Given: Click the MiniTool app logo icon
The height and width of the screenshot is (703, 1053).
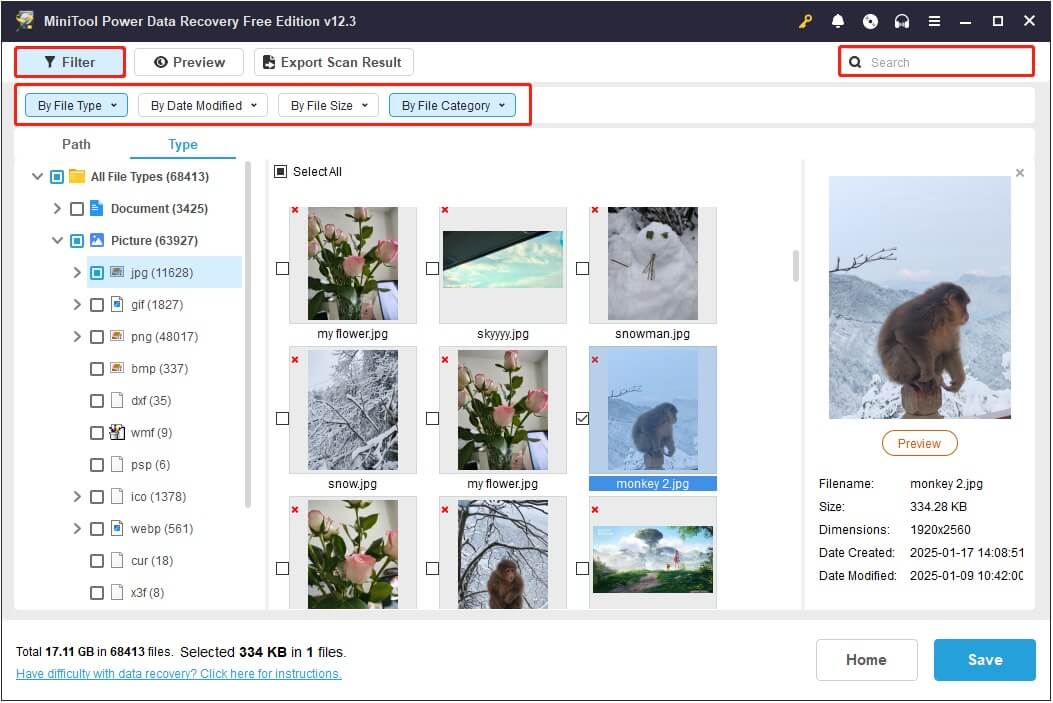Looking at the screenshot, I should [x=26, y=21].
